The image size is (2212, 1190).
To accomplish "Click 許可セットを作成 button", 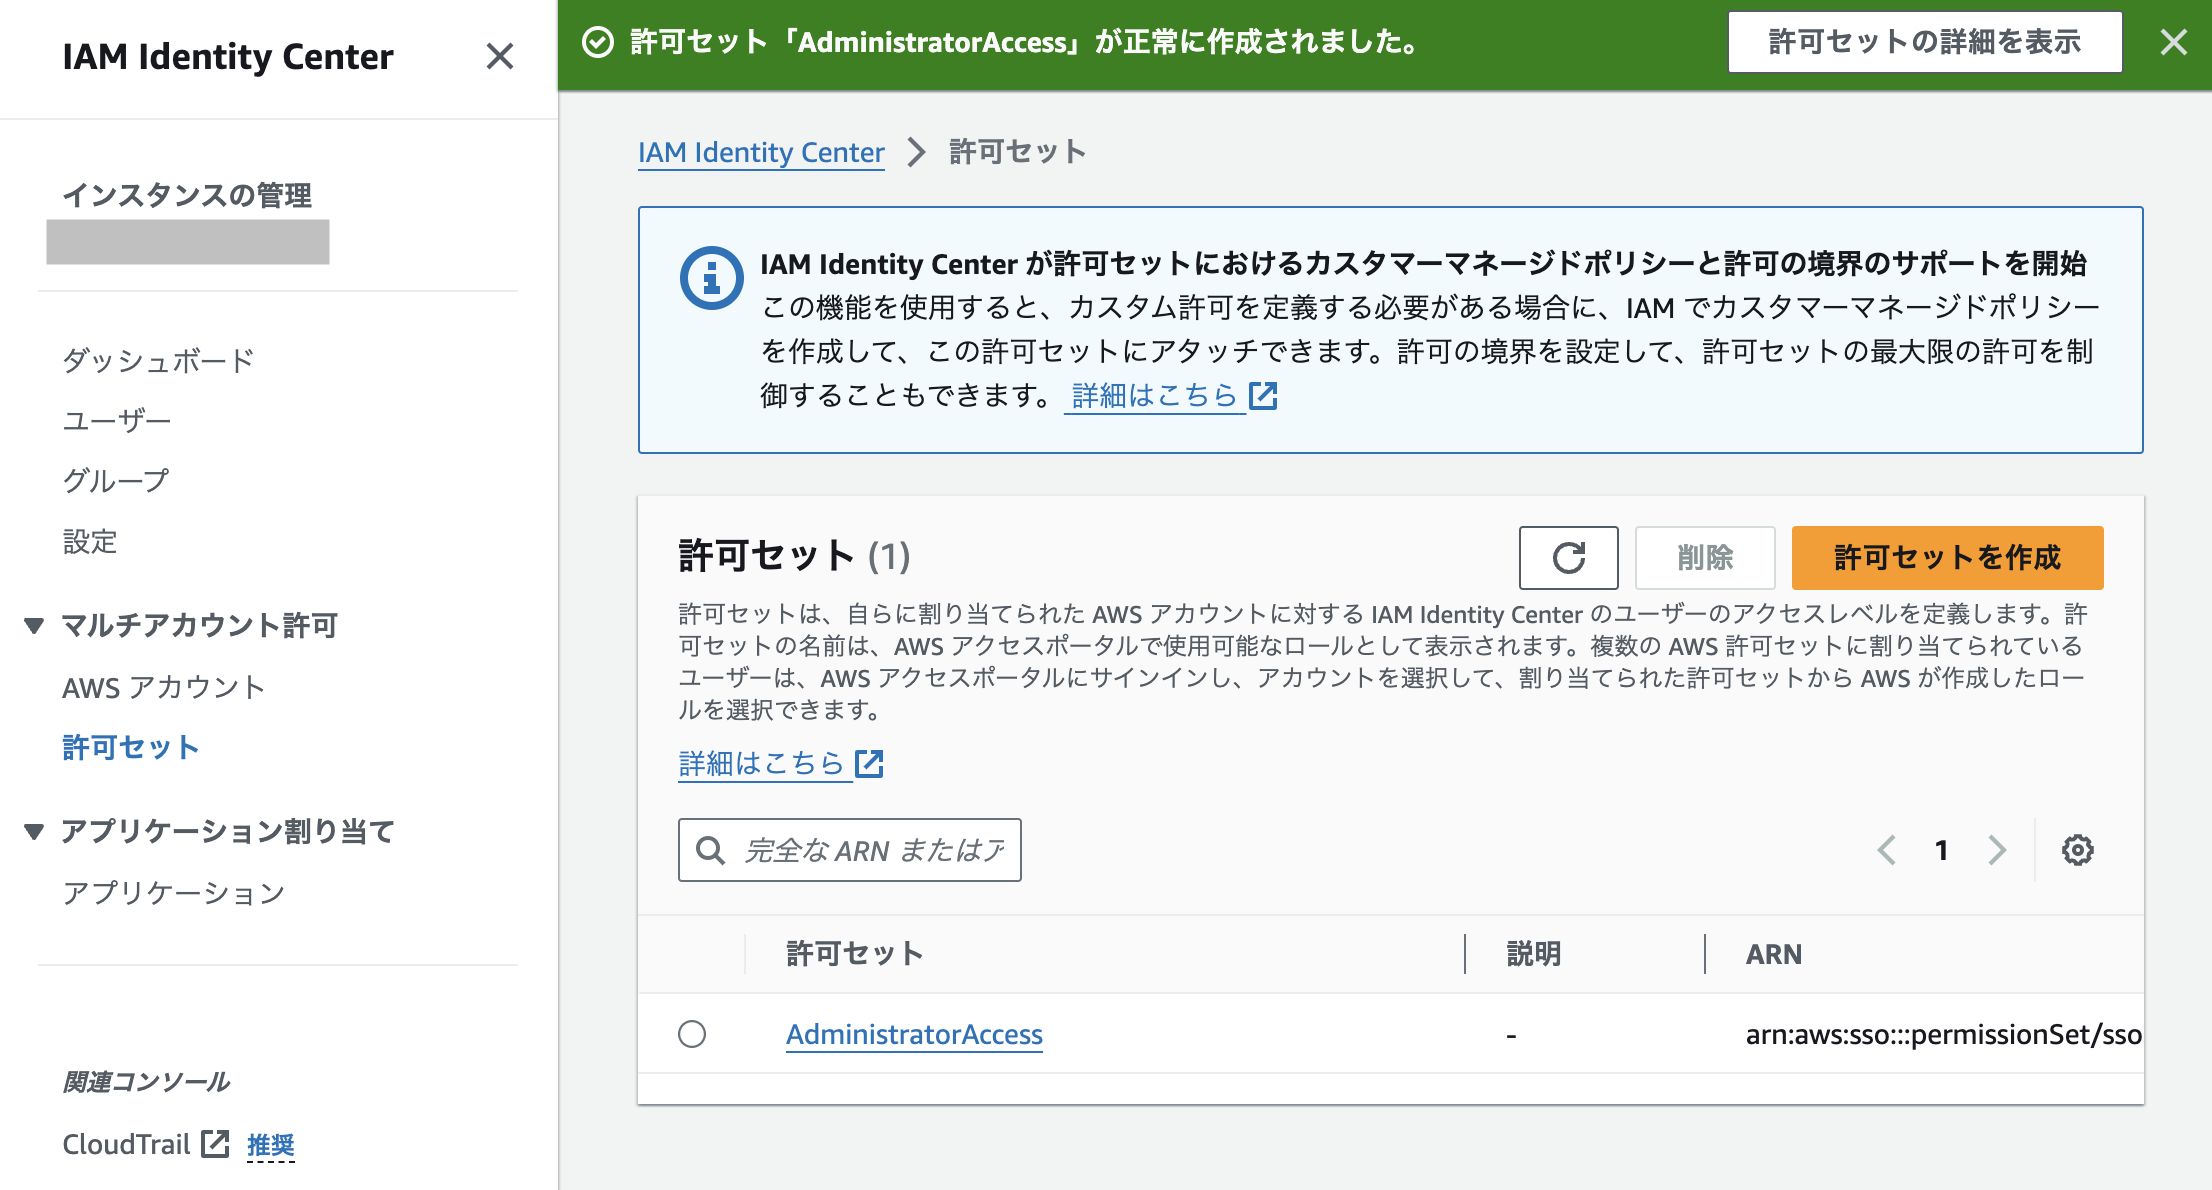I will pos(1947,557).
